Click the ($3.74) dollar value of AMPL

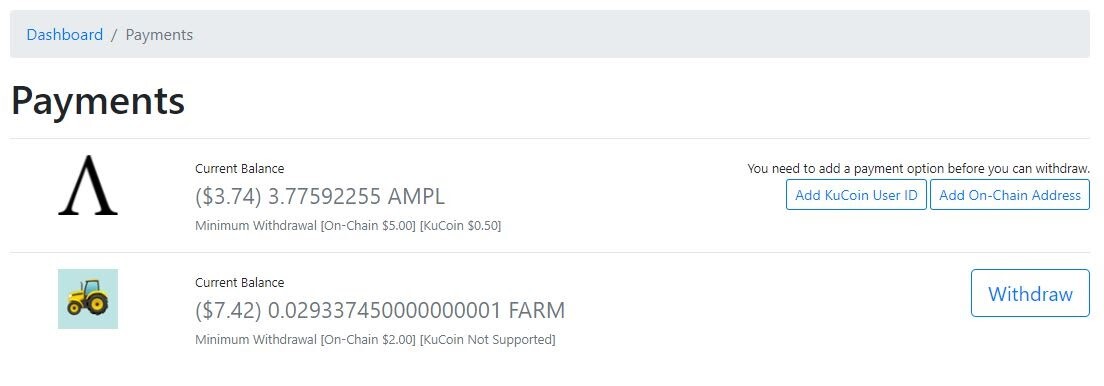click(228, 196)
